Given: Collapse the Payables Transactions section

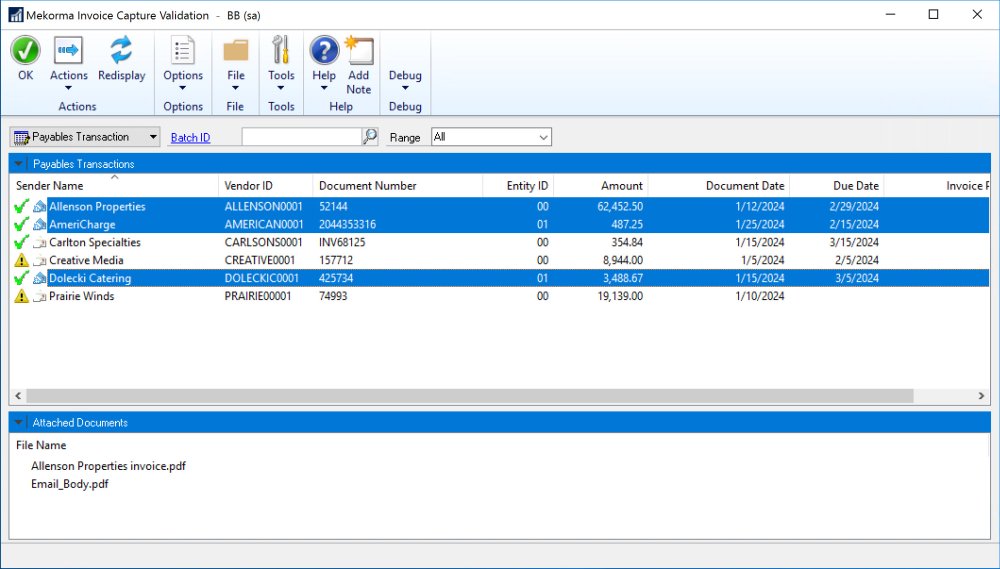Looking at the screenshot, I should click(19, 163).
